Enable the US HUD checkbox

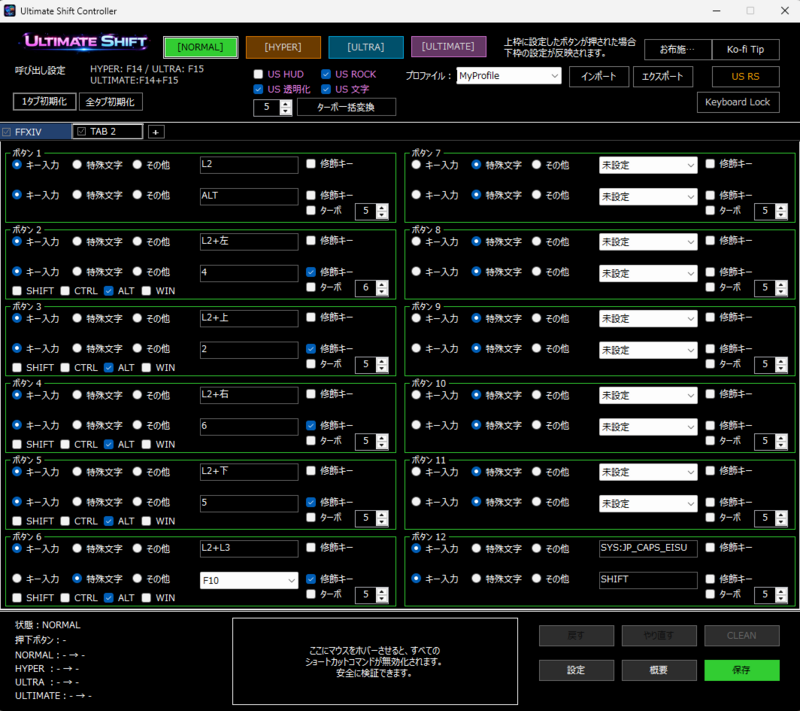(258, 74)
